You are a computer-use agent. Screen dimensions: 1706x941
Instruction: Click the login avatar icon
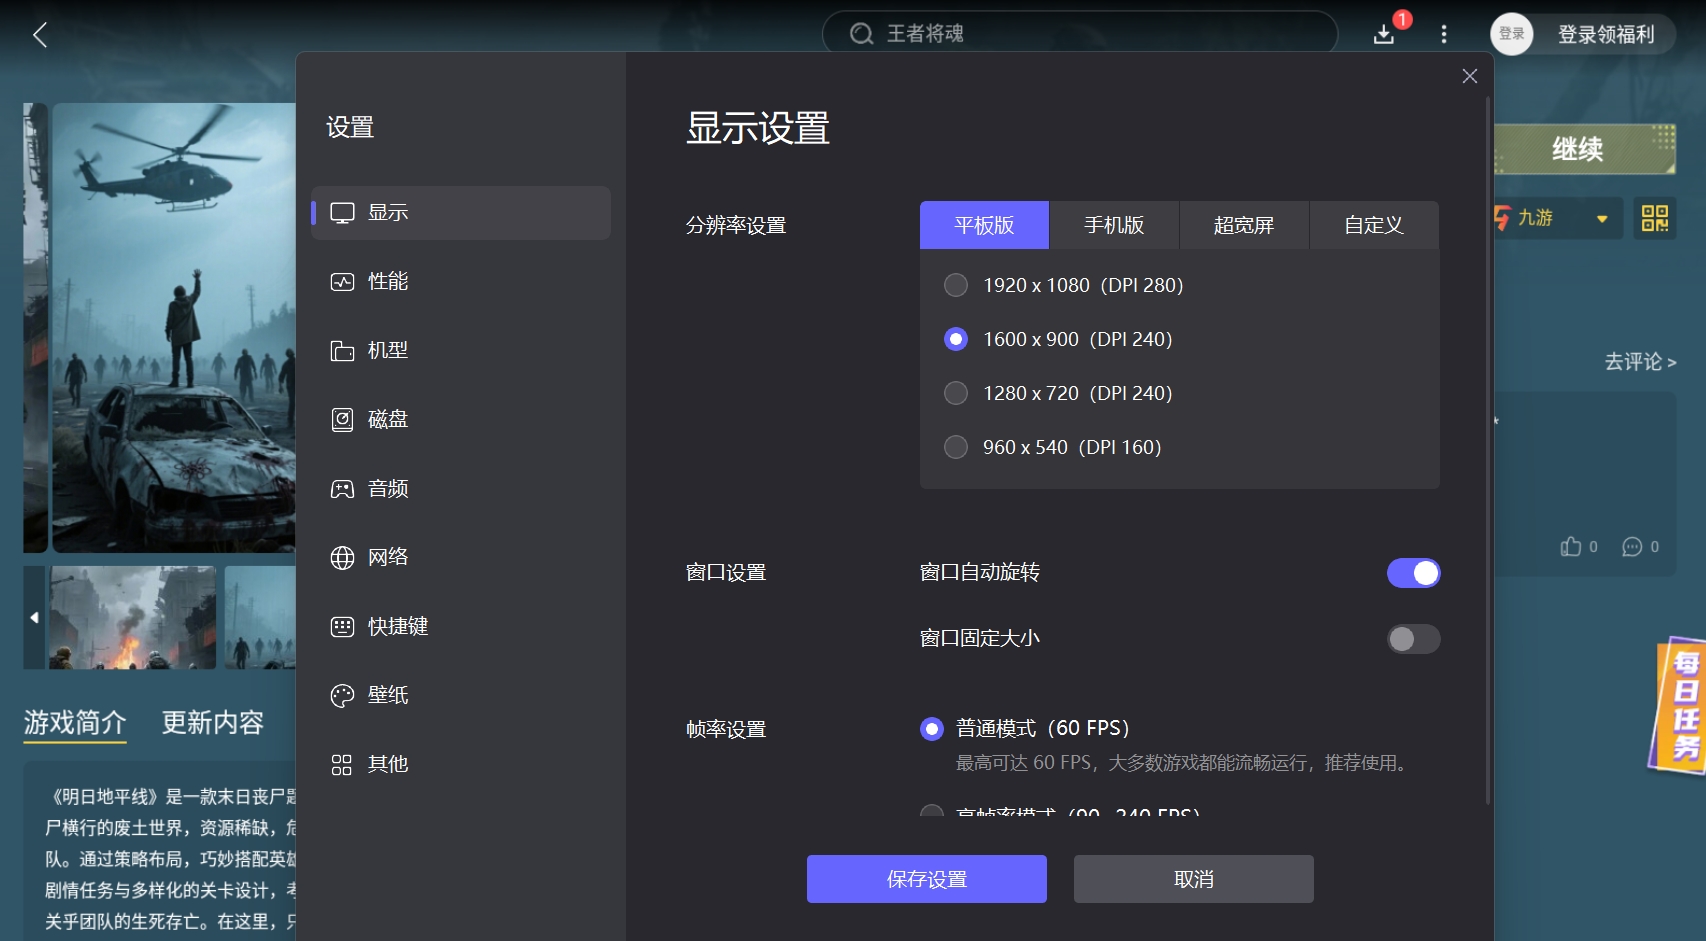pos(1512,34)
